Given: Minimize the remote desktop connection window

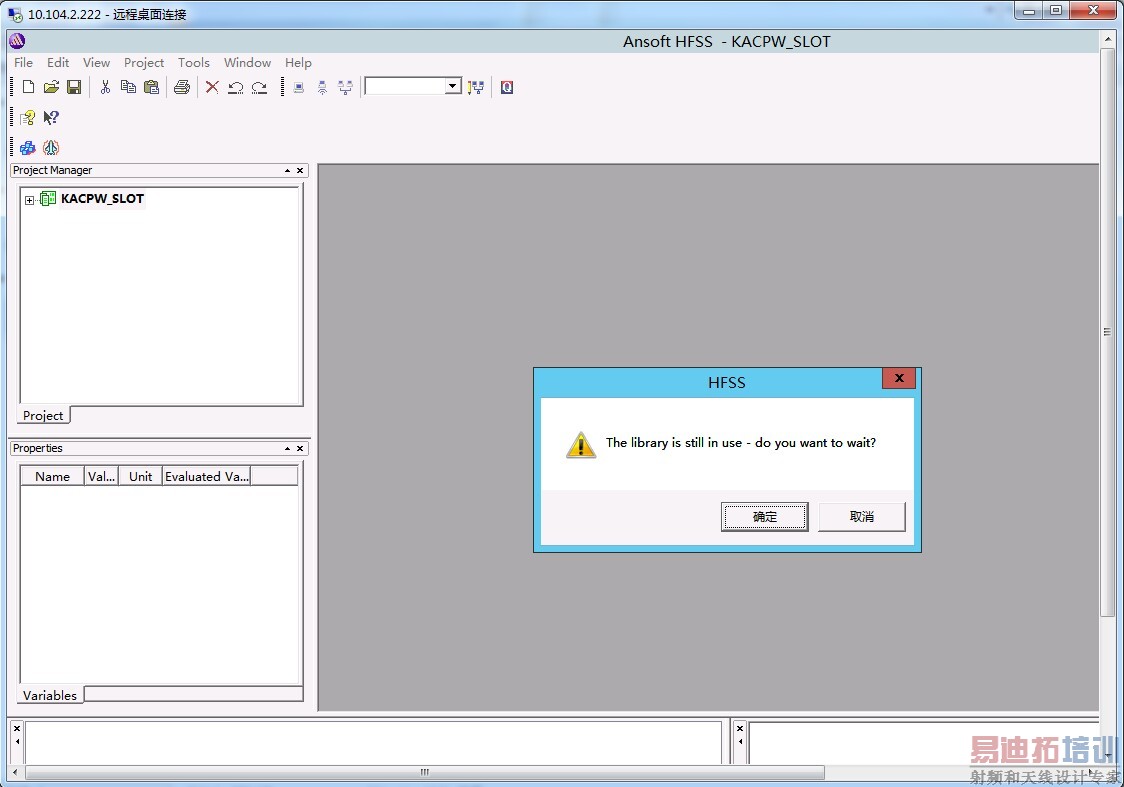Looking at the screenshot, I should [x=1029, y=11].
